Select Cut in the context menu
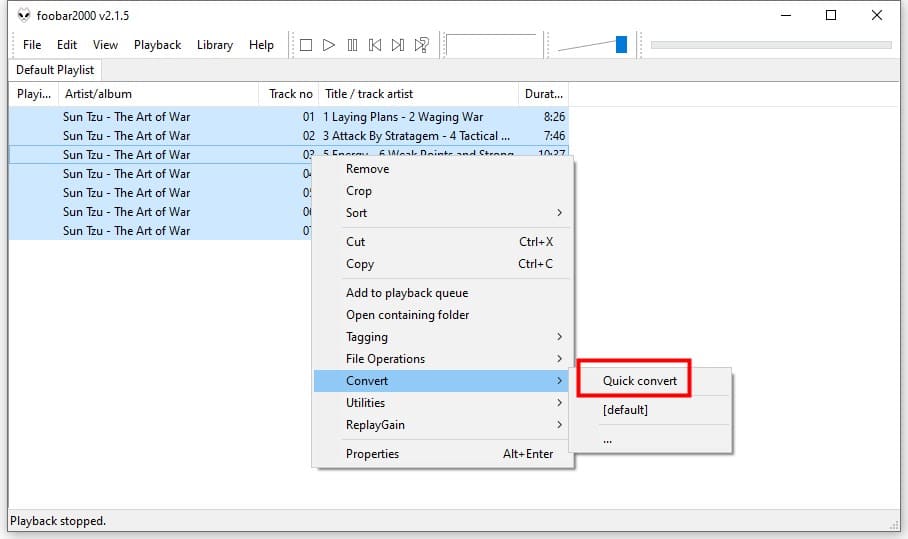 tap(443, 242)
